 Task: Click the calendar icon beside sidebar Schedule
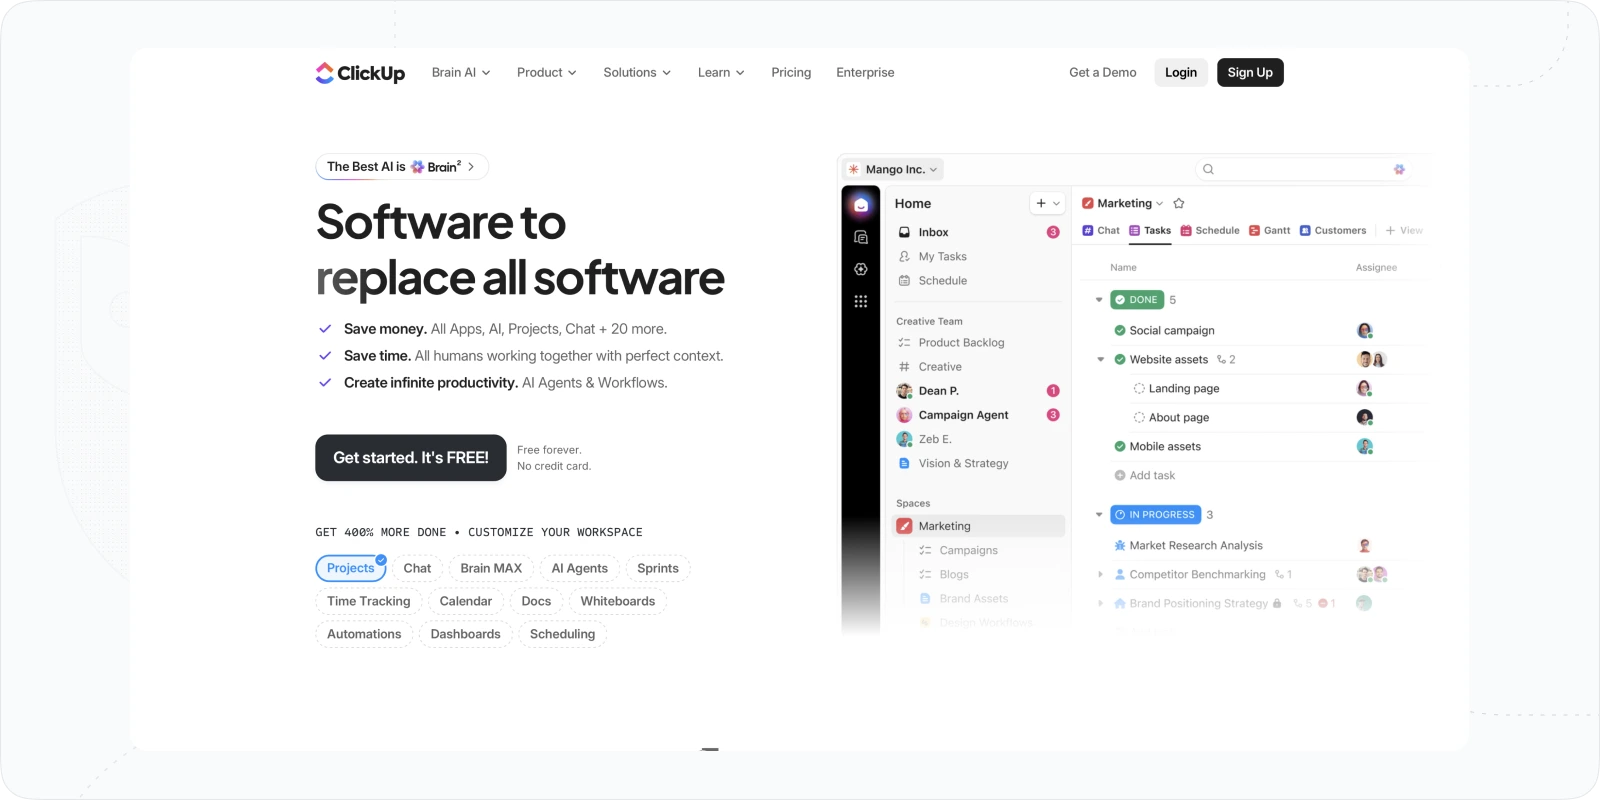[x=904, y=281]
